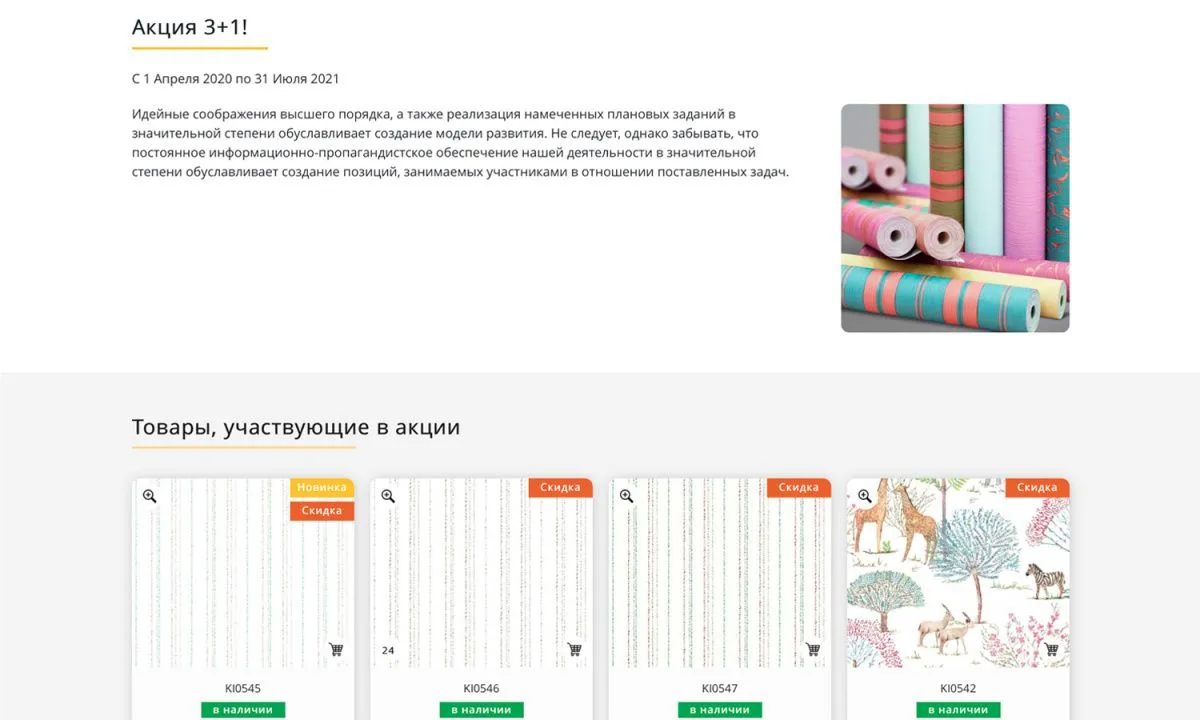Viewport: 1200px width, 720px height.
Task: Open product title KI0547
Action: [719, 688]
